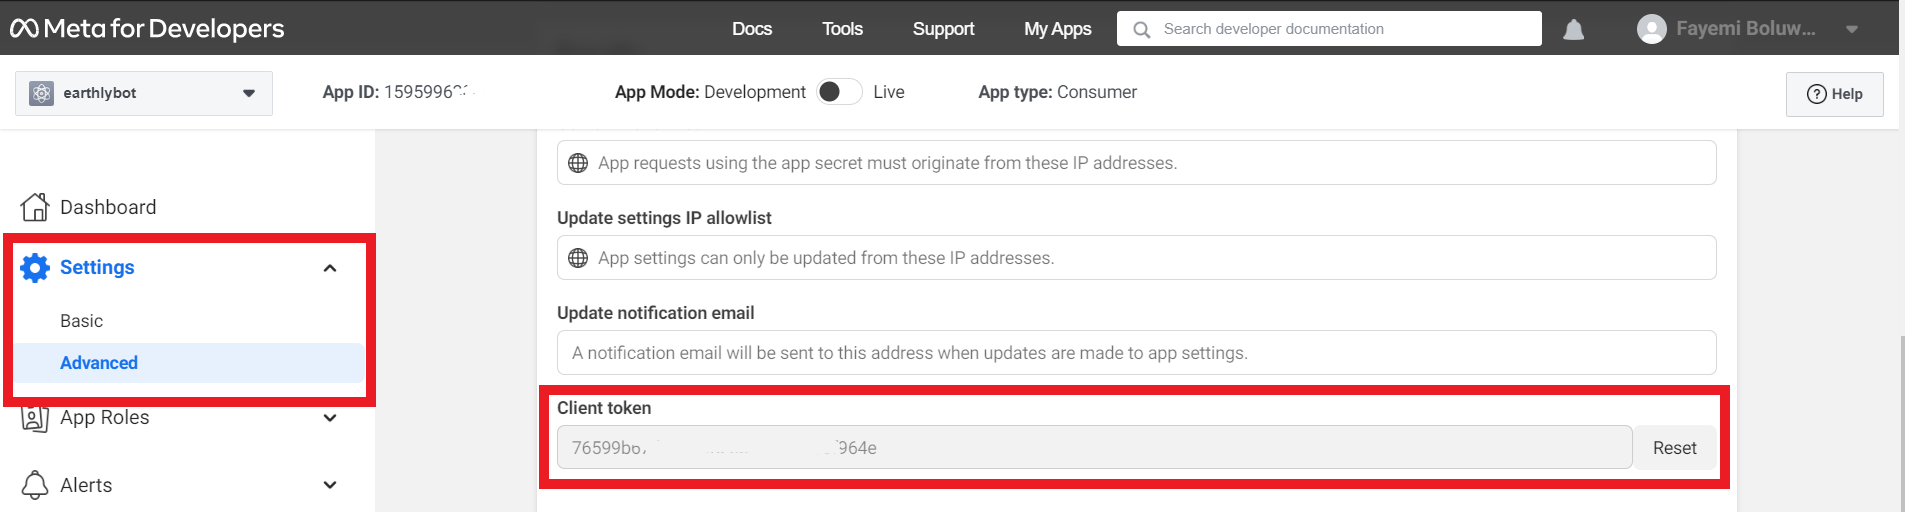Click the Dashboard home icon
Screen dimensions: 1905x512
35,207
